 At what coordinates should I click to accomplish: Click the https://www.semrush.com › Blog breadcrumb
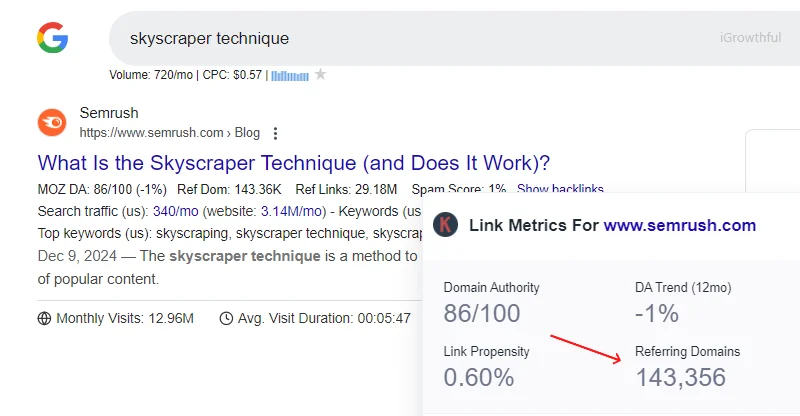point(169,133)
